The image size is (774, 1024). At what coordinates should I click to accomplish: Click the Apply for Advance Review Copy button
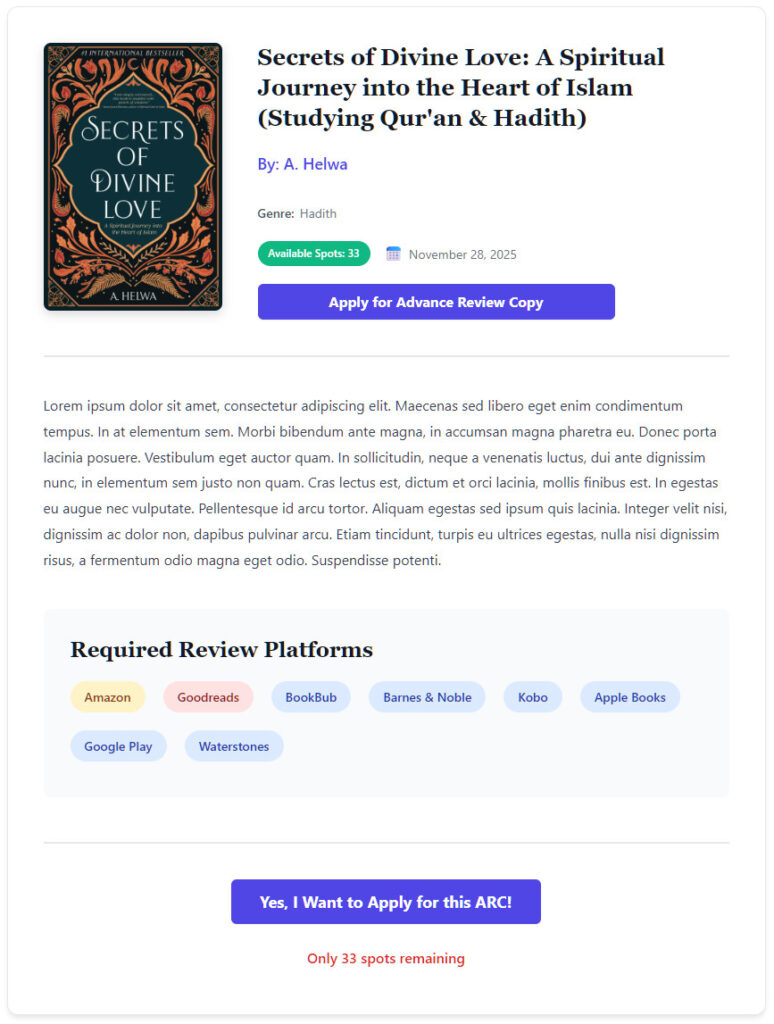(436, 301)
